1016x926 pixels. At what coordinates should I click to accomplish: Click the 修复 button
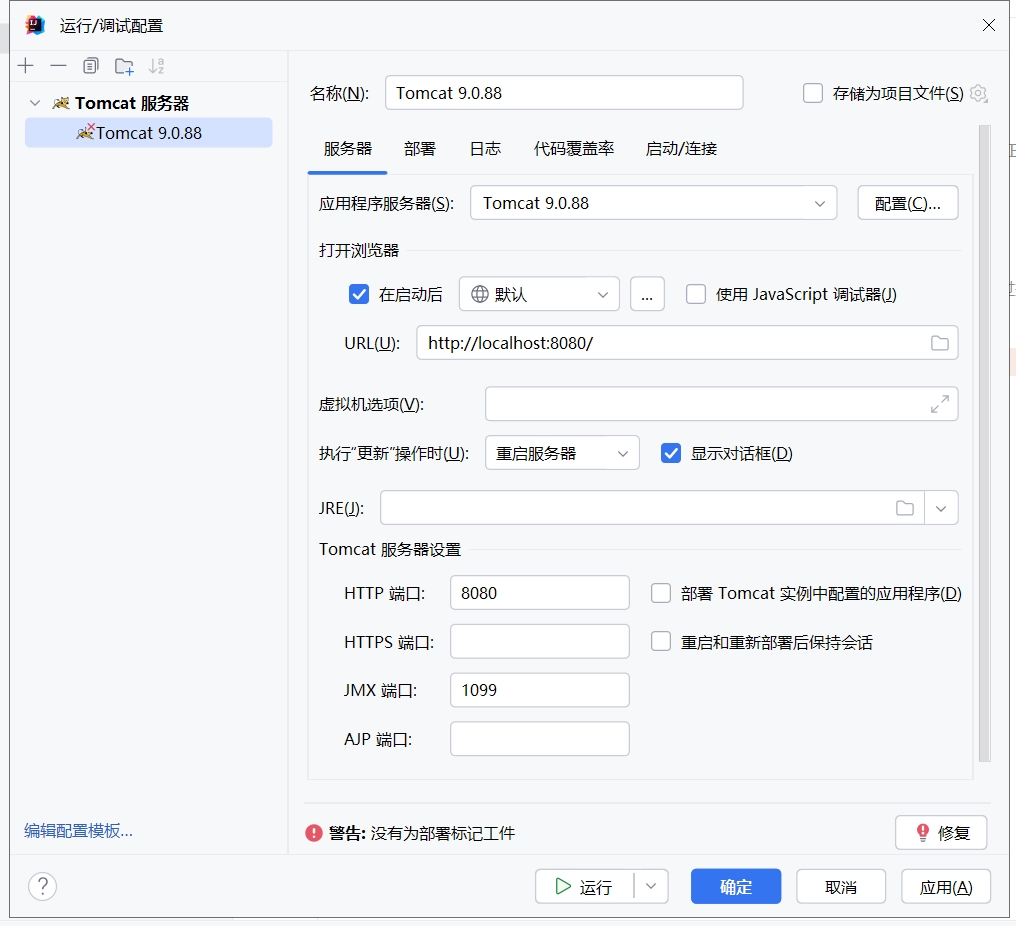coord(941,832)
